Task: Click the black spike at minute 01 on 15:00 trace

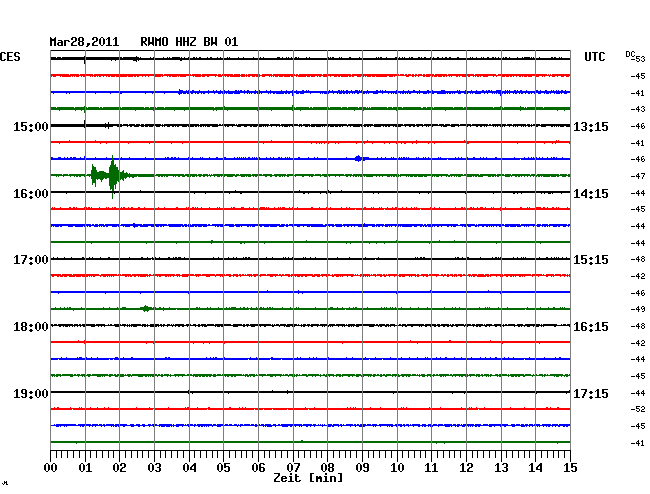Action: pos(85,124)
